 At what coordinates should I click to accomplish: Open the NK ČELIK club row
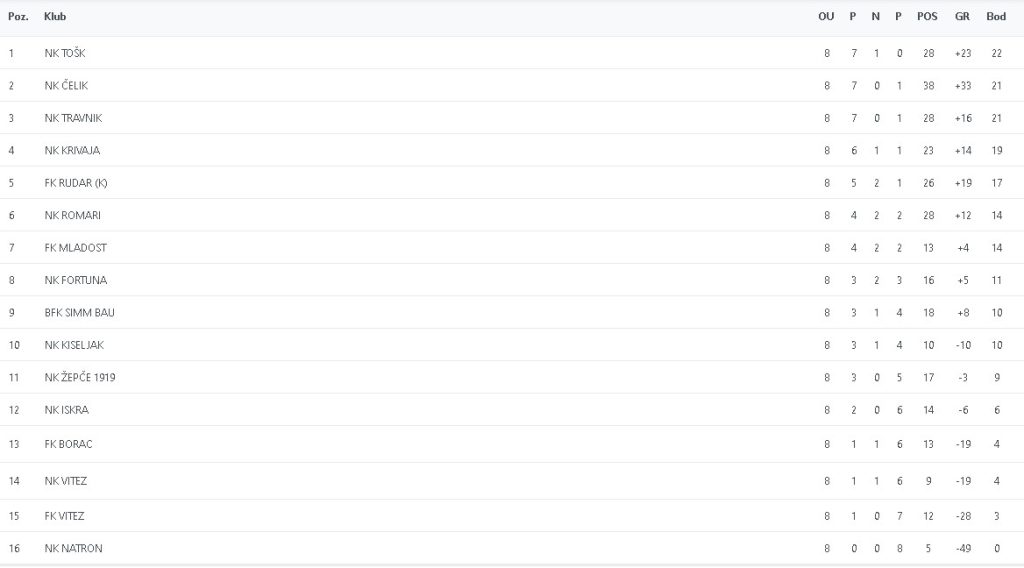point(66,86)
